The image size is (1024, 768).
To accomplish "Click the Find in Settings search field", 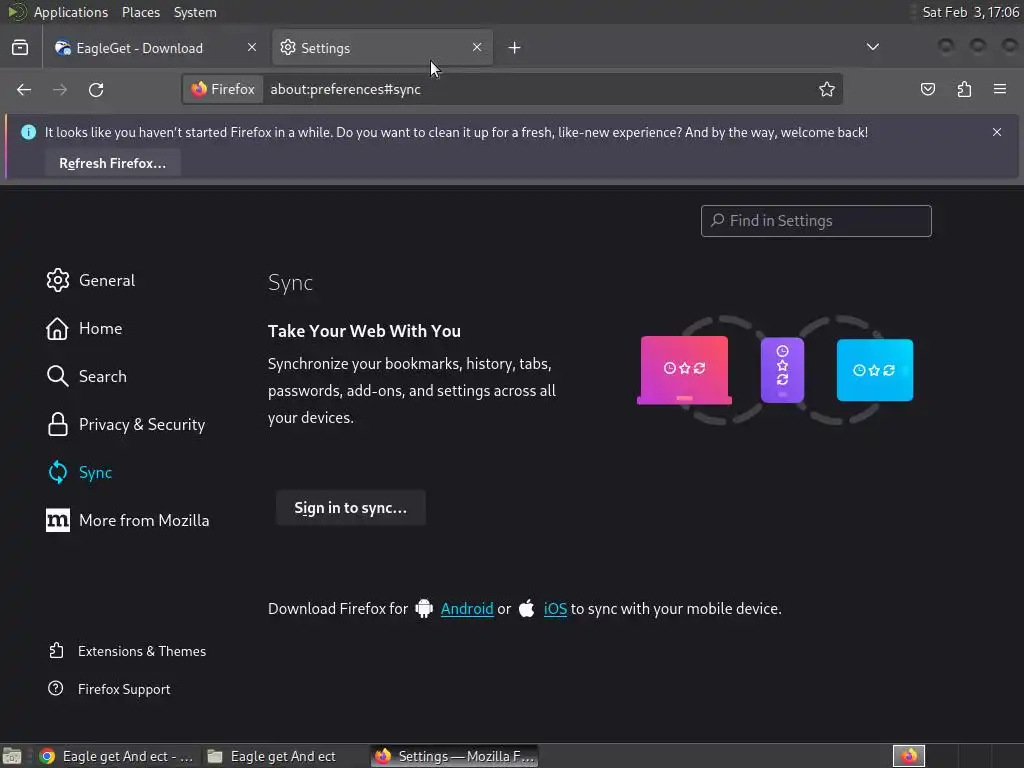I will pyautogui.click(x=816, y=221).
